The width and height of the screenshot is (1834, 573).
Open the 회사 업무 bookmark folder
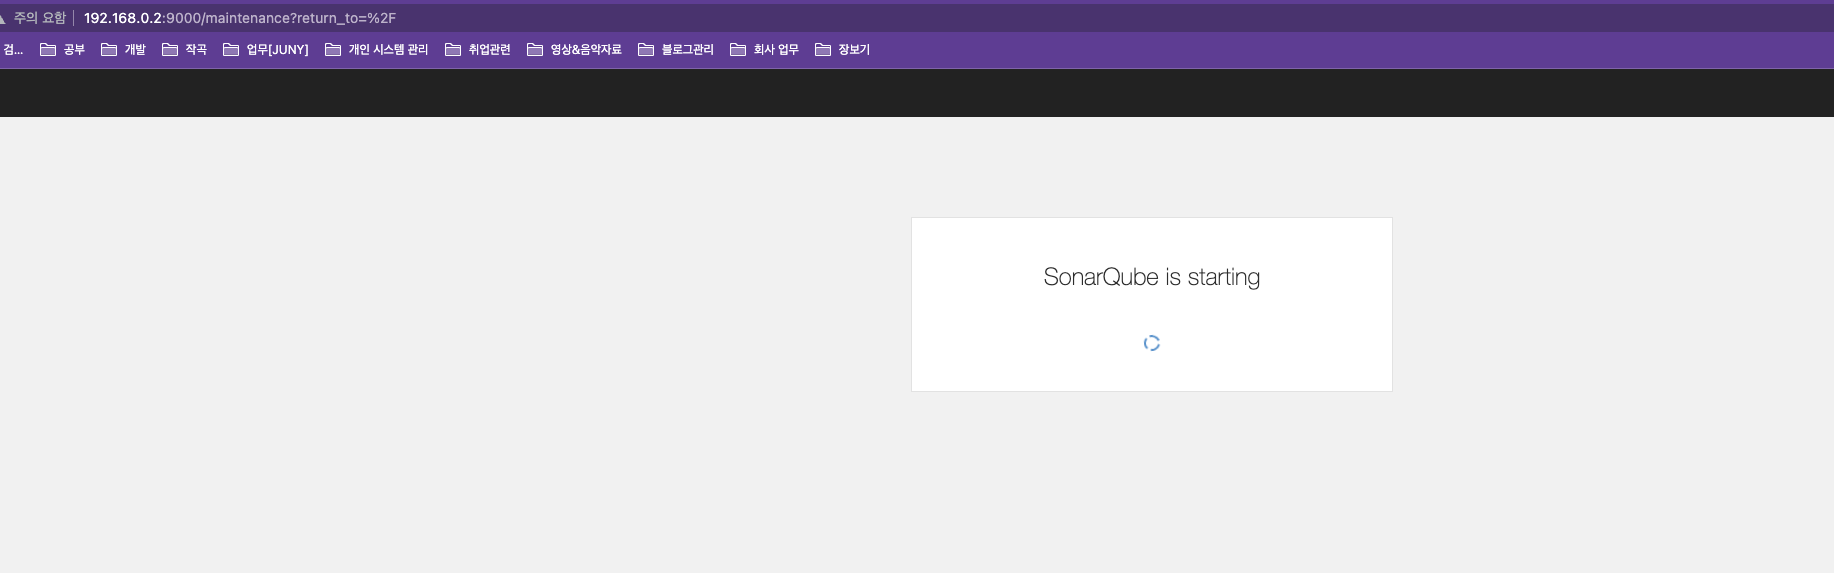765,49
